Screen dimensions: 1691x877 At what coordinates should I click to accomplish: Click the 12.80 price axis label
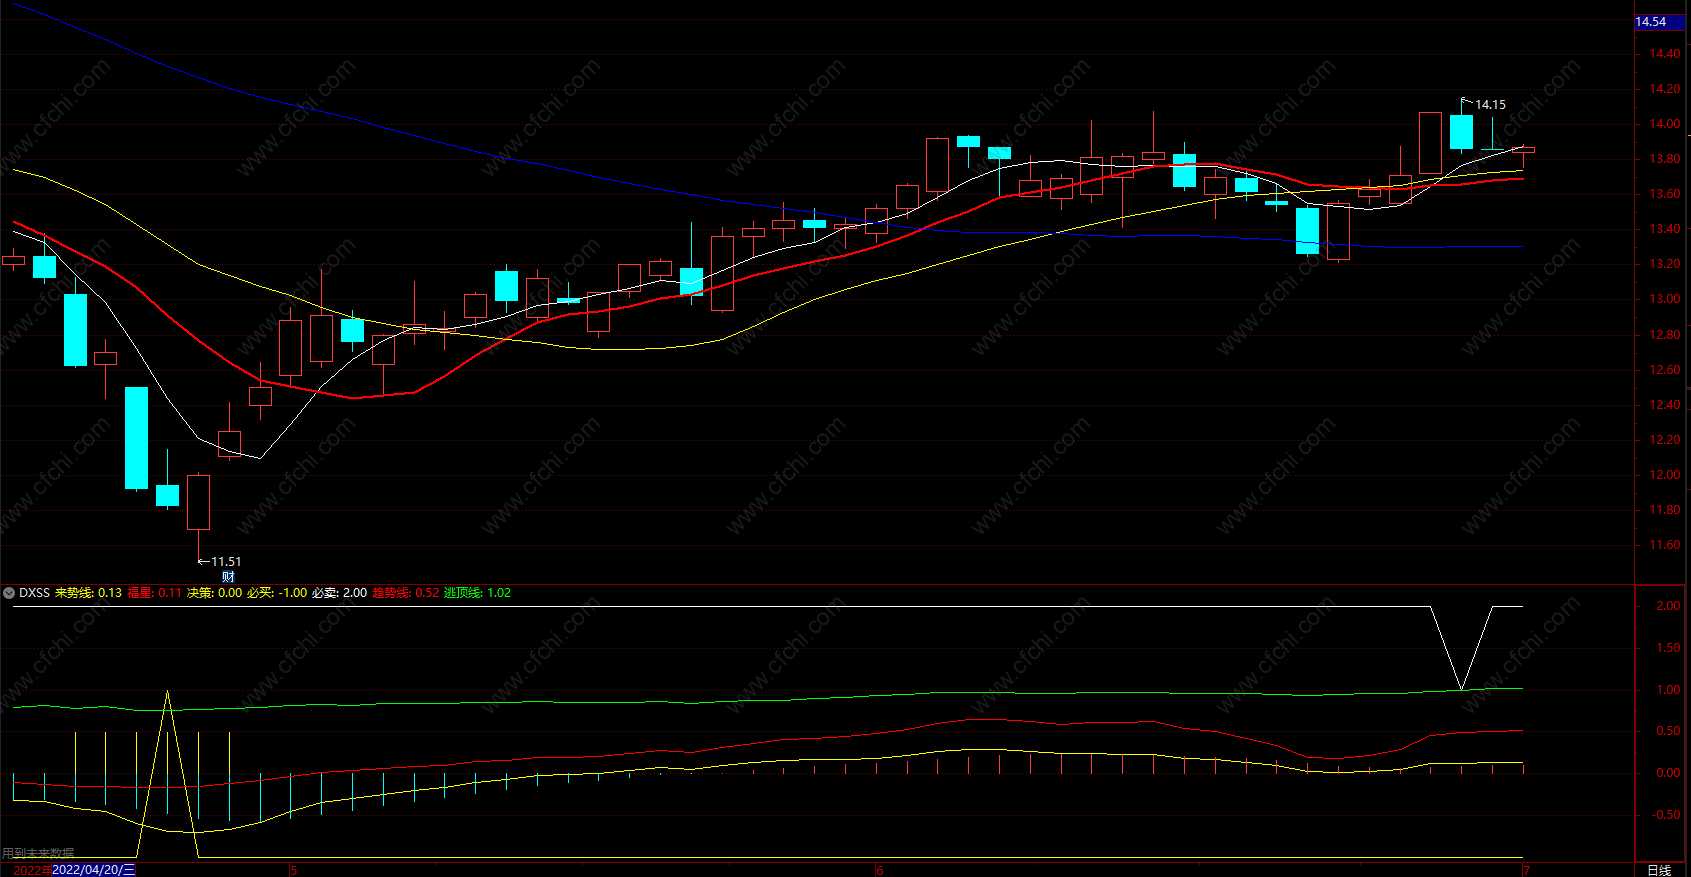(x=1665, y=335)
